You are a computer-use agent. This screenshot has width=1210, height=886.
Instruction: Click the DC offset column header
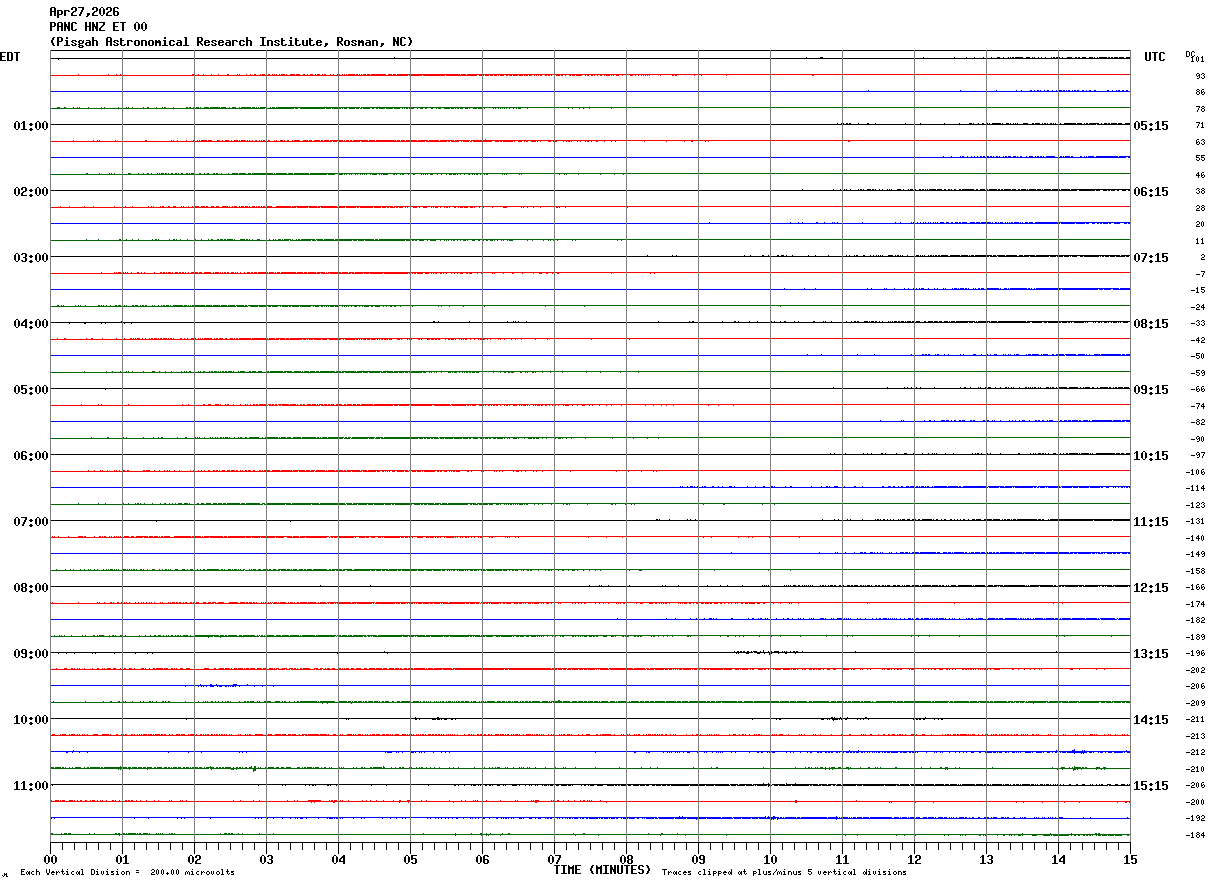[1190, 54]
